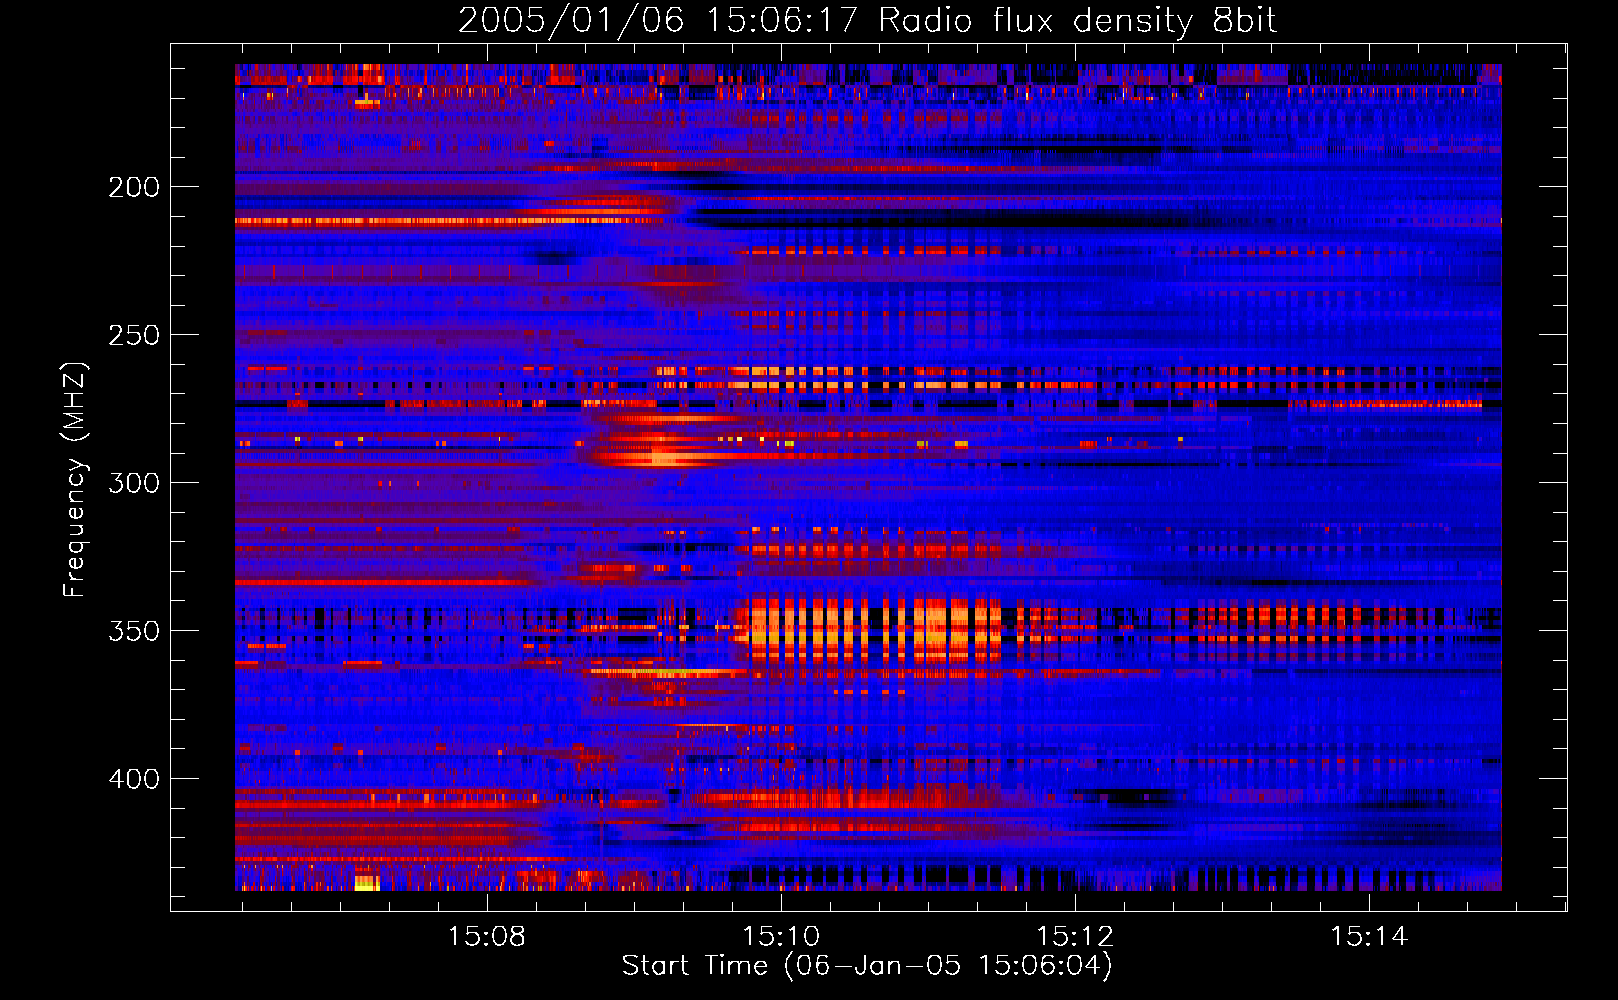Click the 15:10 time tick label
Image resolution: width=1618 pixels, height=1000 pixels.
pos(781,936)
